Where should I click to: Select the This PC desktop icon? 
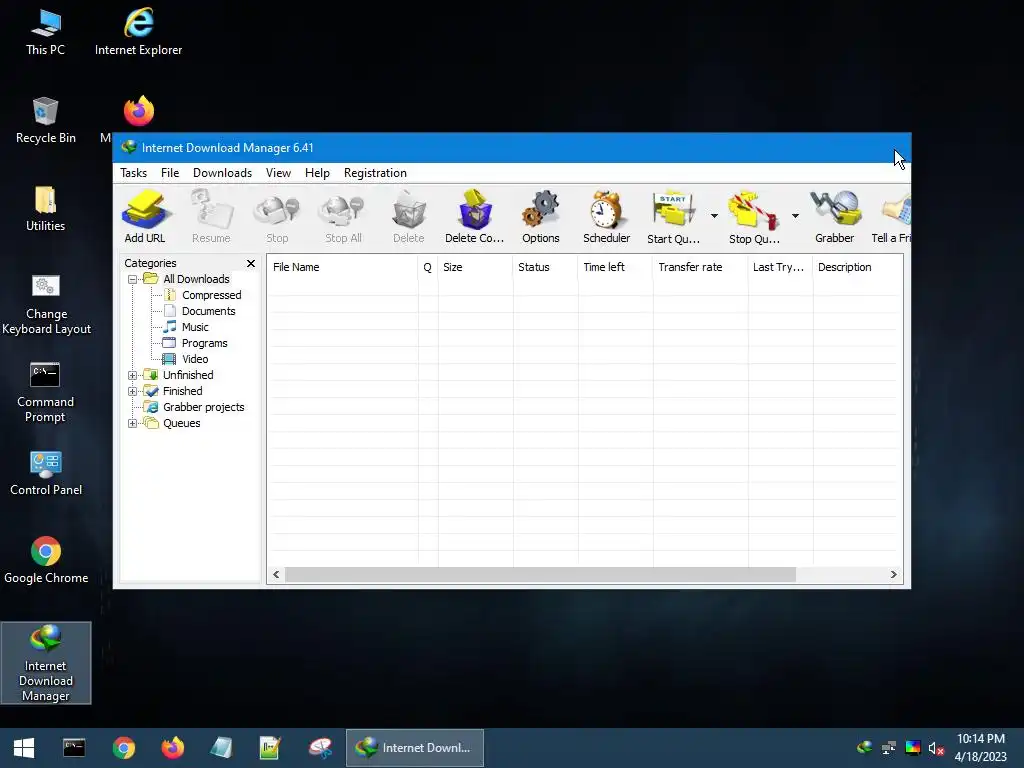point(45,33)
